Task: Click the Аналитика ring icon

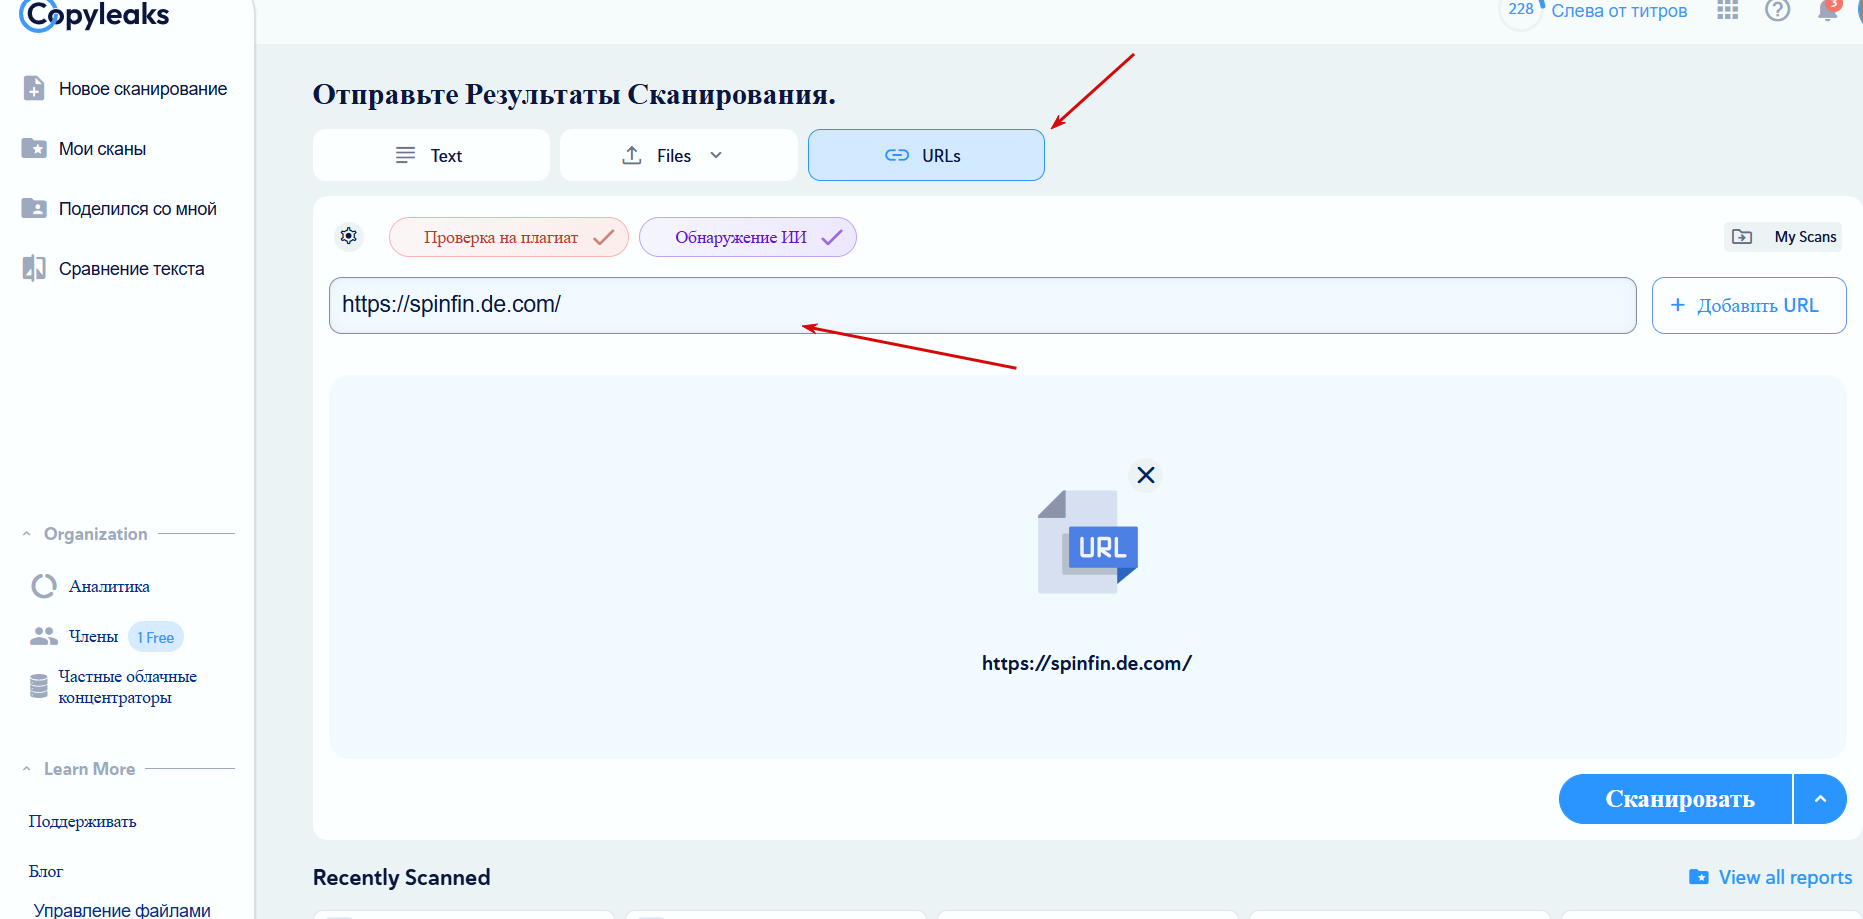Action: (x=44, y=586)
